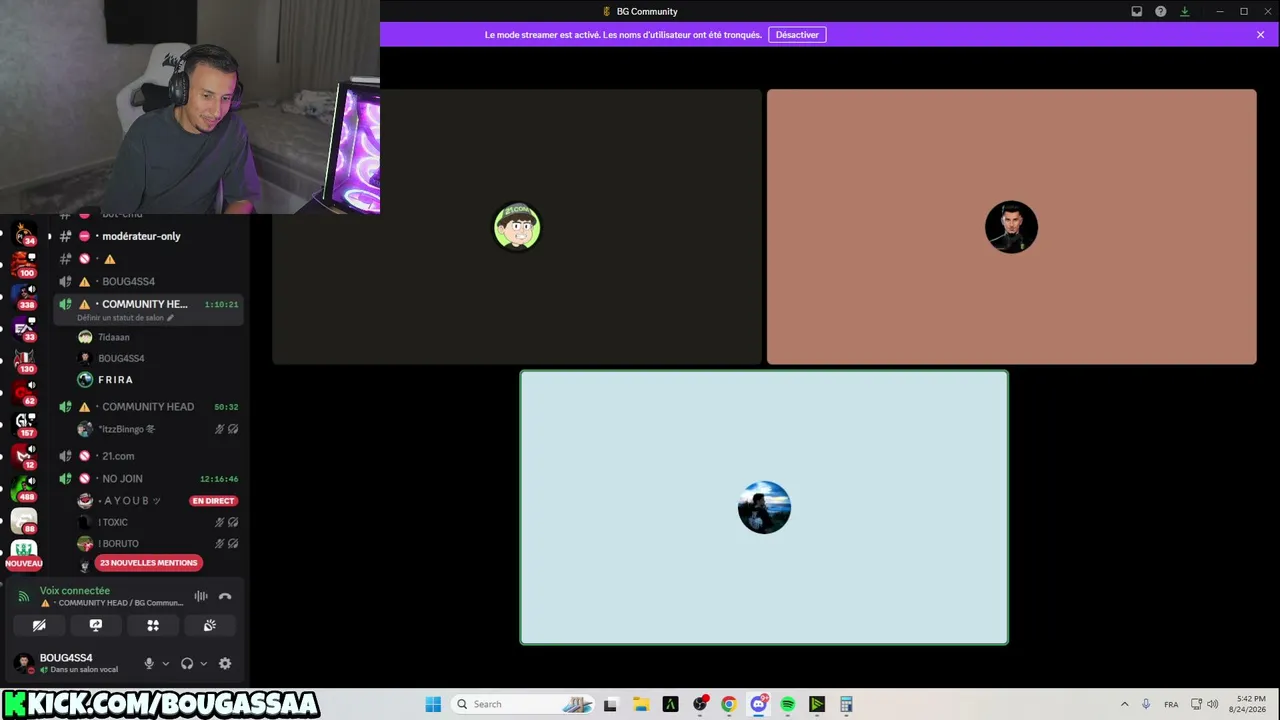Open the system volume control
The height and width of the screenshot is (720, 1280).
pyautogui.click(x=1213, y=704)
